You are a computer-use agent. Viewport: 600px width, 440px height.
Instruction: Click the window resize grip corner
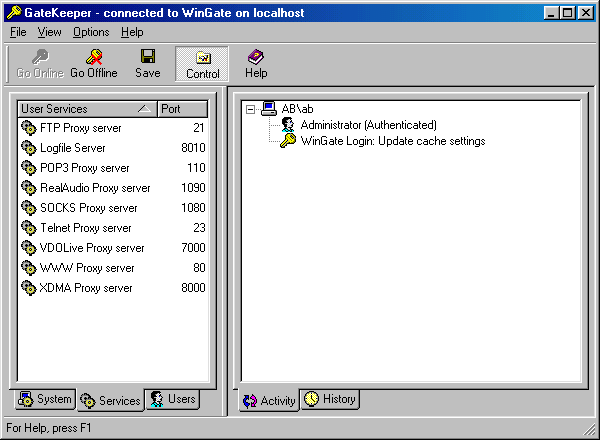coord(589,429)
